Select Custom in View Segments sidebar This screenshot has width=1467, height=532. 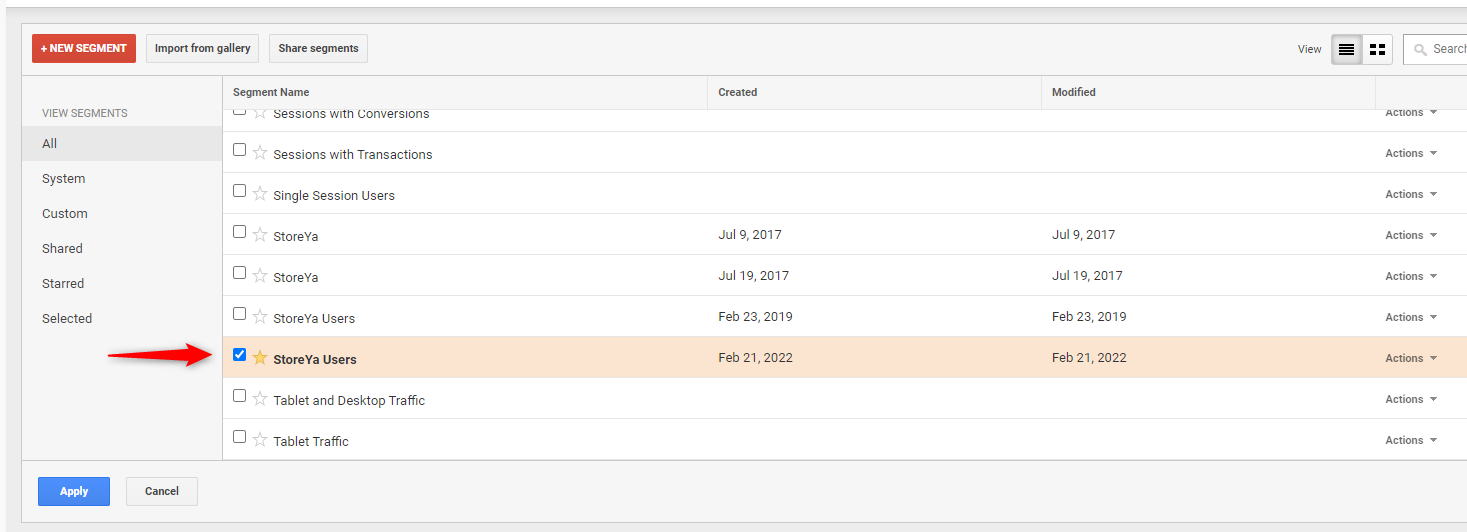click(x=65, y=213)
